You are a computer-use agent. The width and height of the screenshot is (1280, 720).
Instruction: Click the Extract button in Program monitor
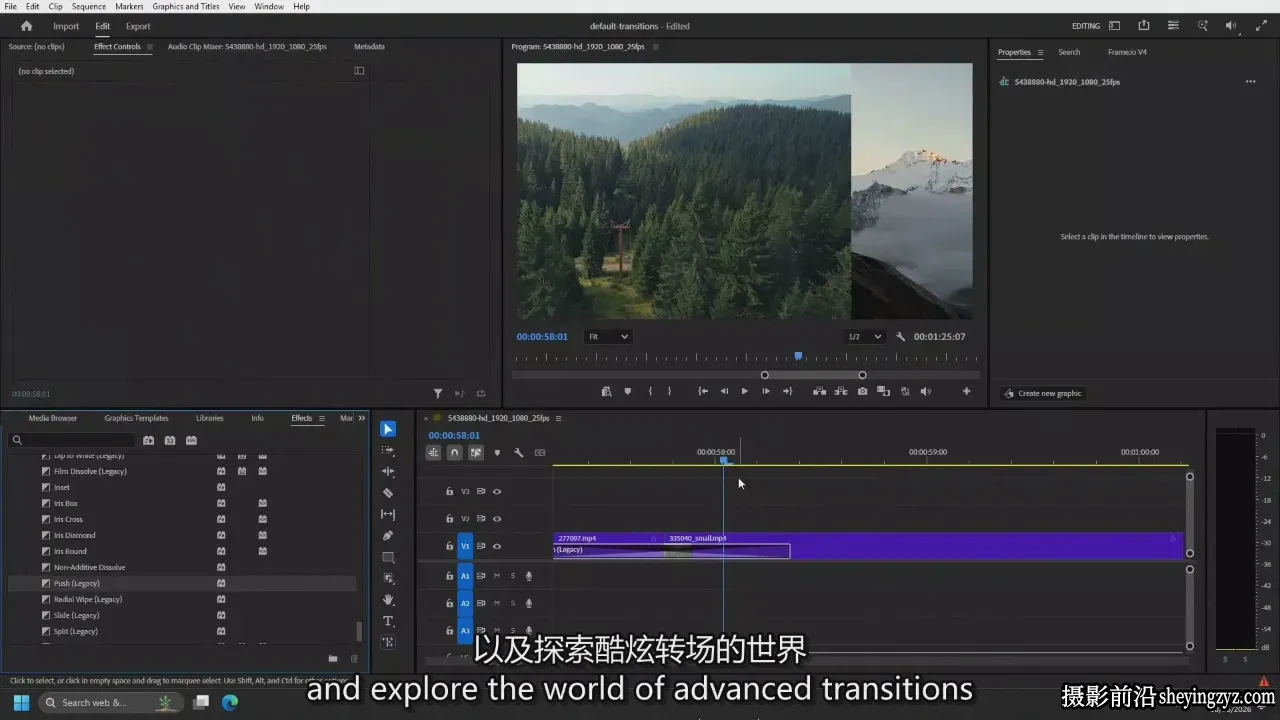841,391
